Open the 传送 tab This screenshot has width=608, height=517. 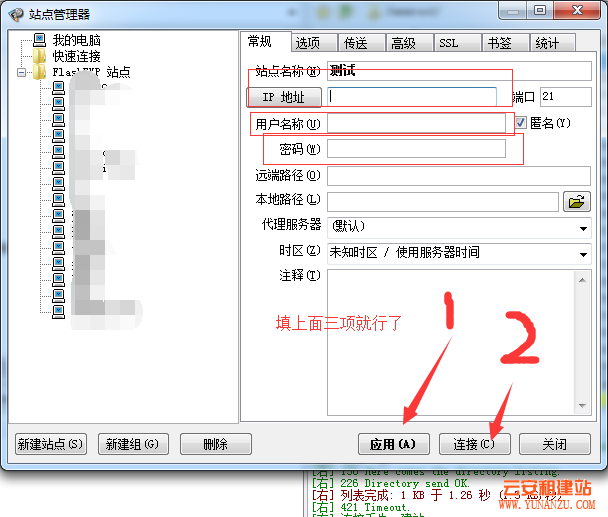(x=362, y=43)
